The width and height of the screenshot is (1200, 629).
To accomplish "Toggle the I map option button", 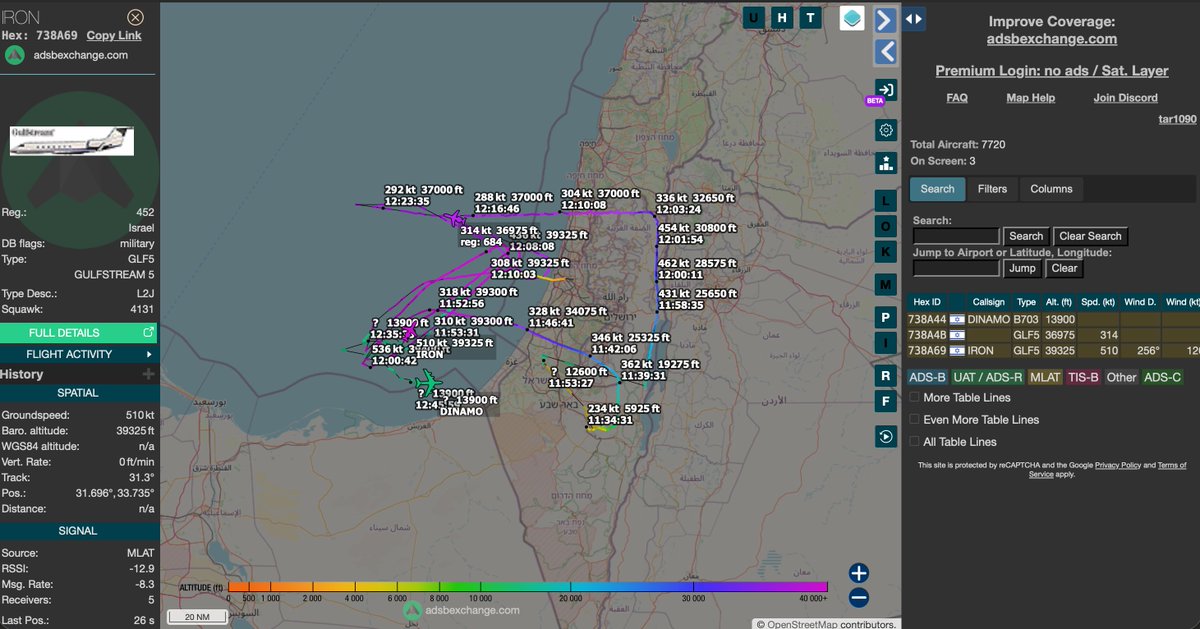I will coord(885,344).
